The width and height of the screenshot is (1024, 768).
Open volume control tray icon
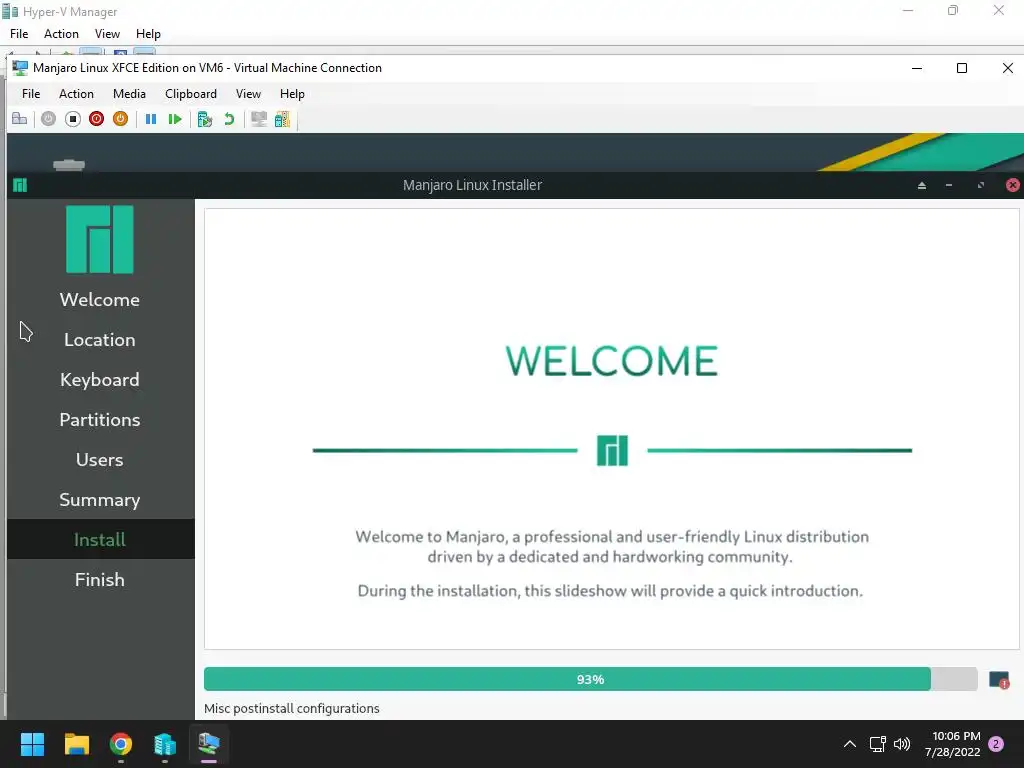coord(902,744)
